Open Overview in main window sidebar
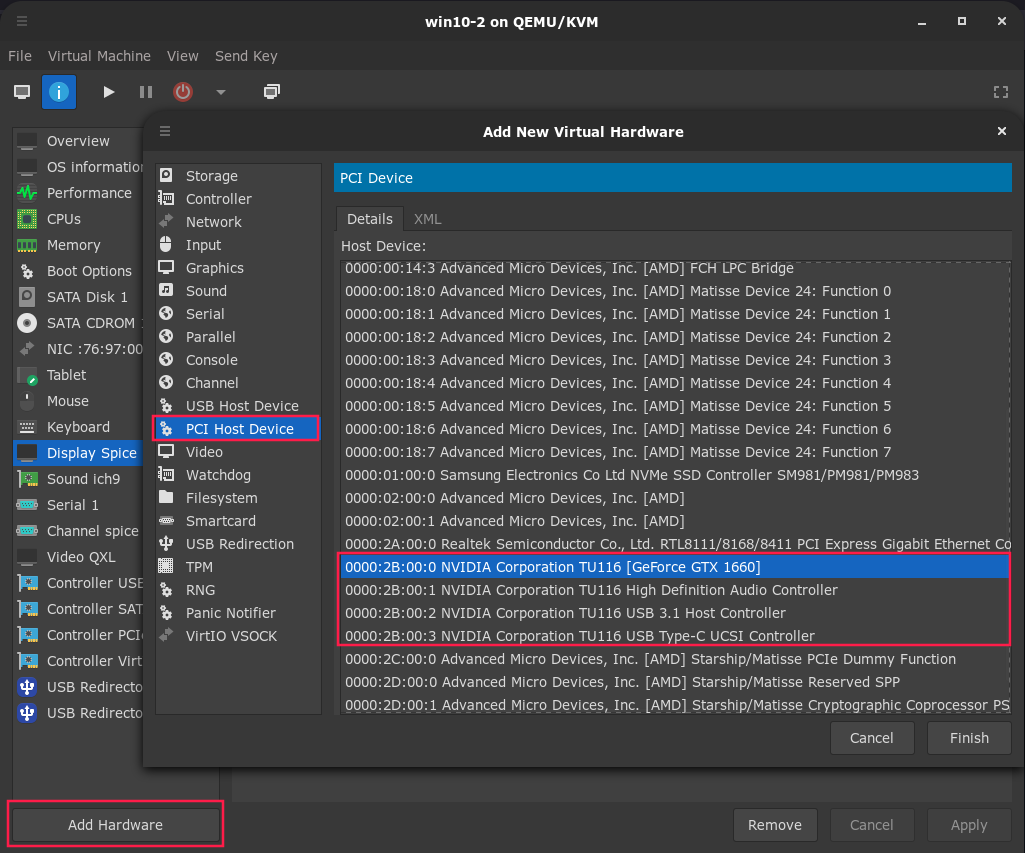Image resolution: width=1025 pixels, height=853 pixels. [x=78, y=141]
